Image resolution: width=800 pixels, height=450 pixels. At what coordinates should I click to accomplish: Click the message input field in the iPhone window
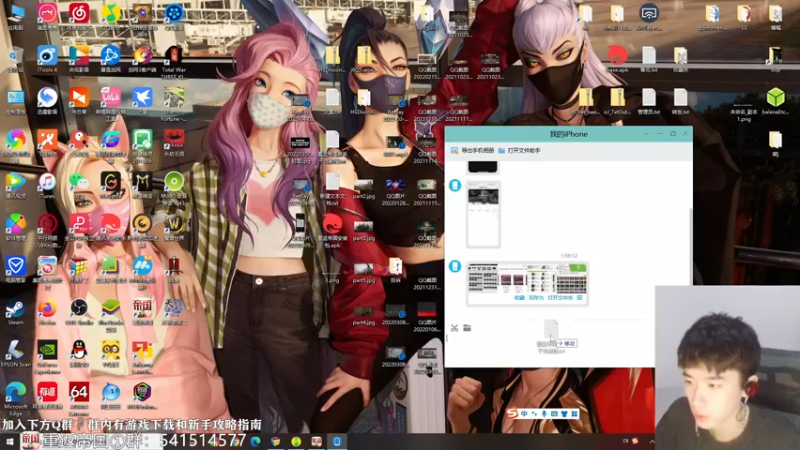coord(551,349)
